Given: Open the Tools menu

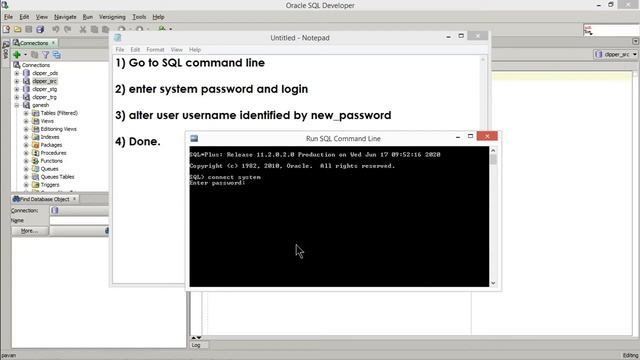Looking at the screenshot, I should [x=139, y=17].
